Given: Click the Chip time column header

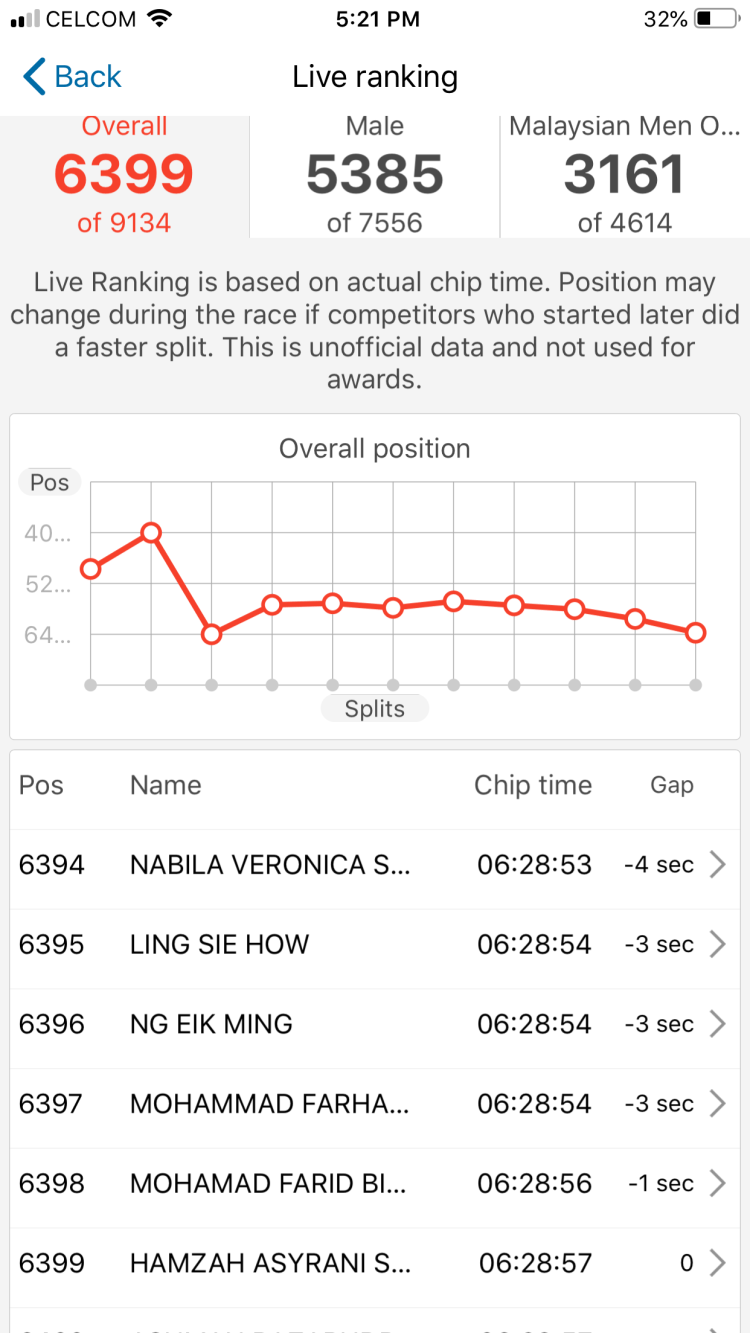Looking at the screenshot, I should tap(533, 786).
